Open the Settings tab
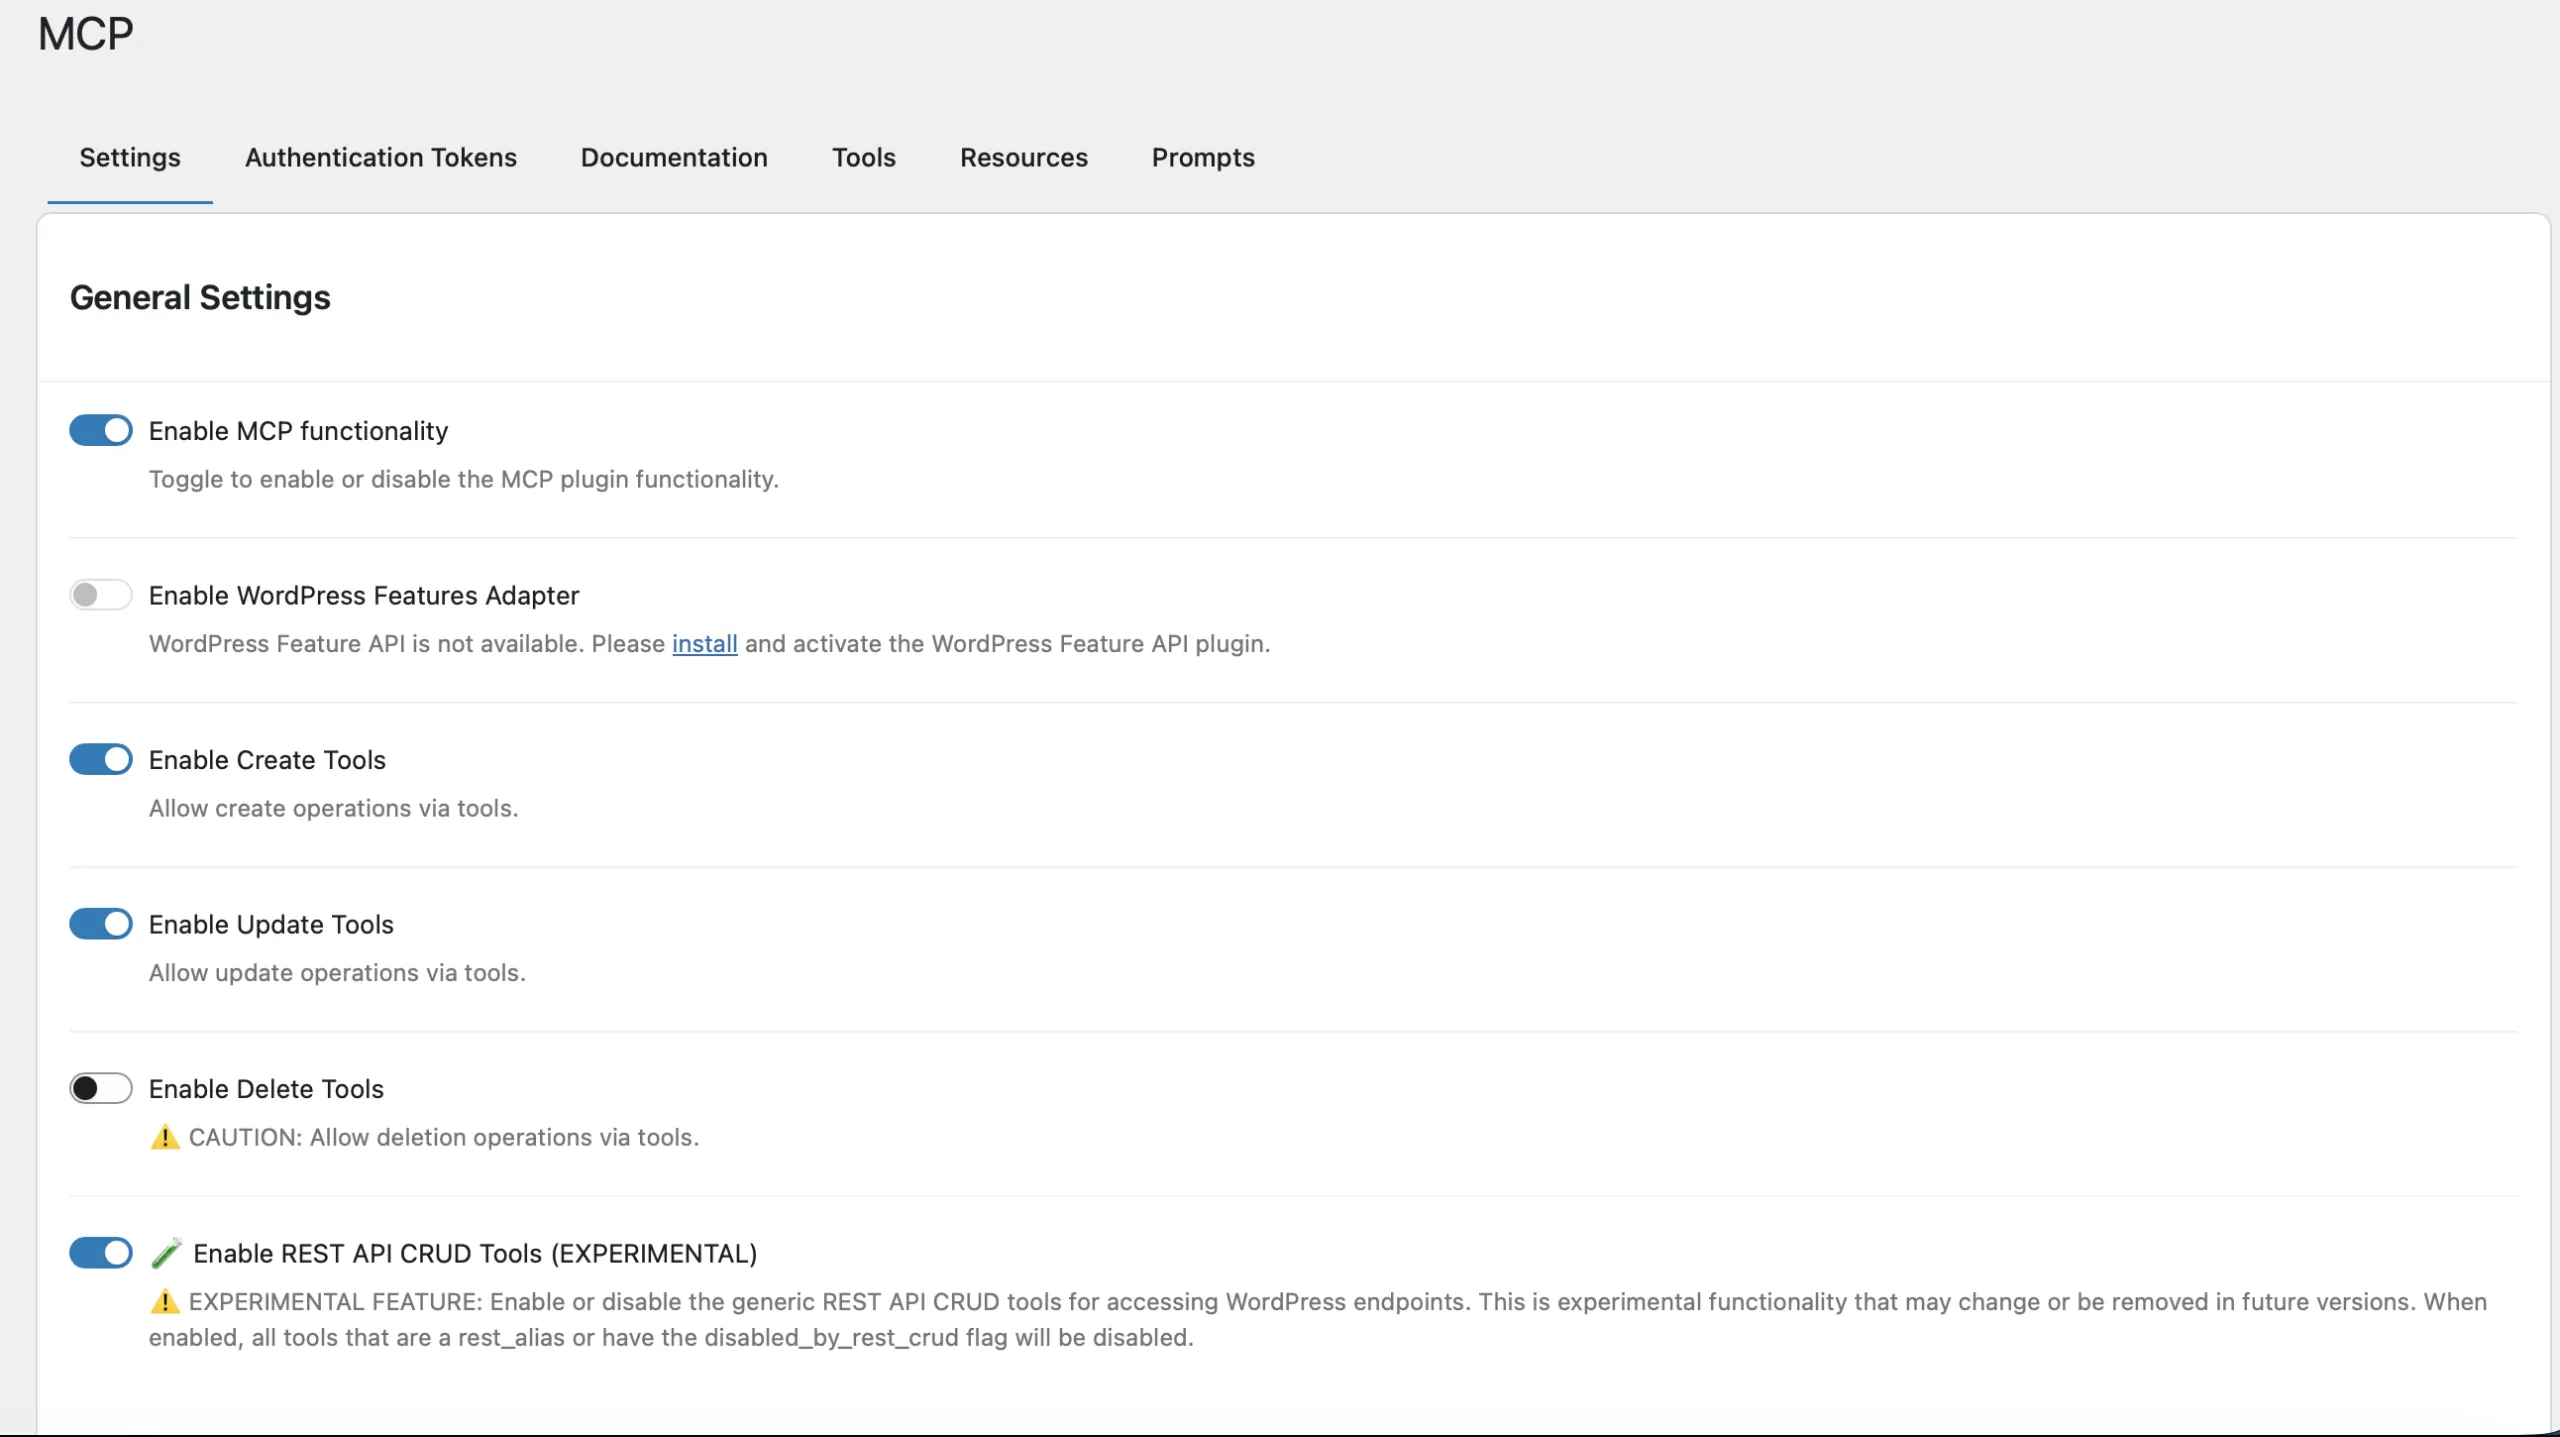Viewport: 2560px width, 1437px height. (130, 158)
